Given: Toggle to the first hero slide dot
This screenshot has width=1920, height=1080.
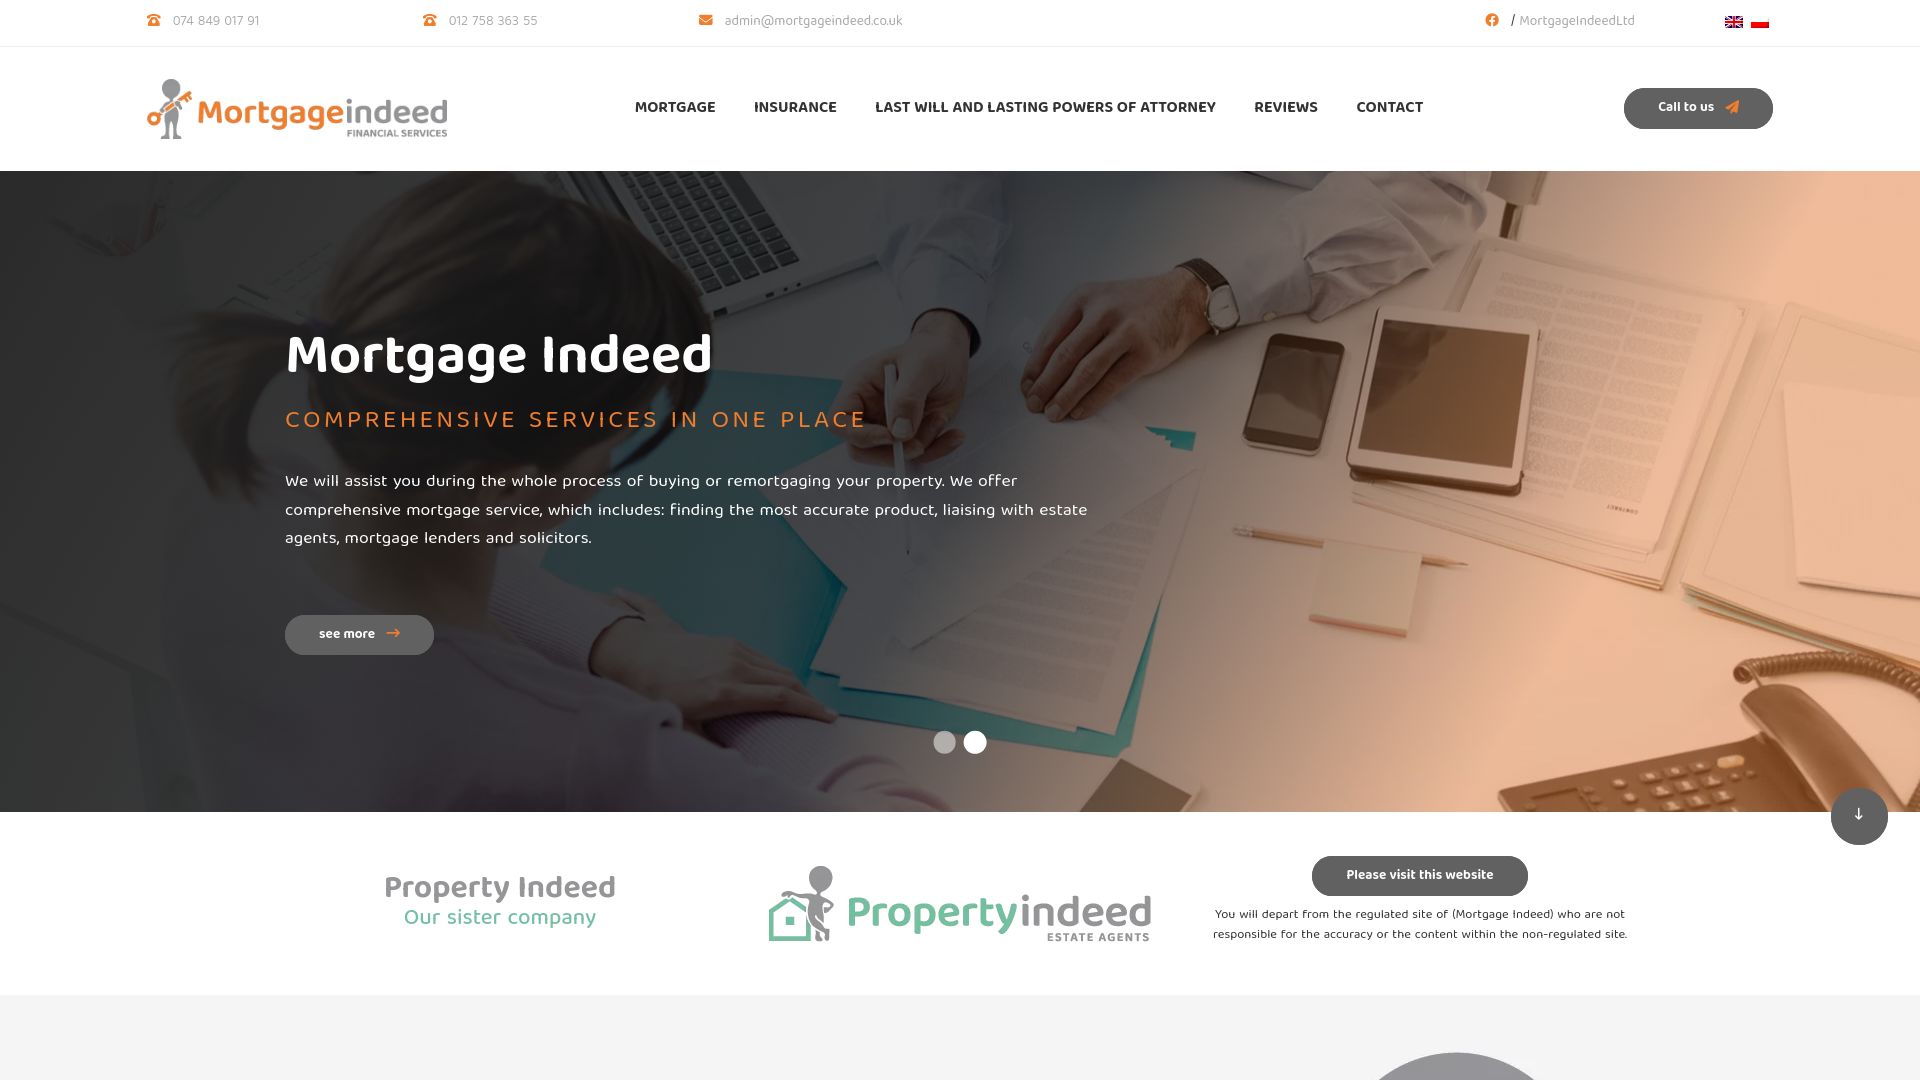Looking at the screenshot, I should coord(944,741).
